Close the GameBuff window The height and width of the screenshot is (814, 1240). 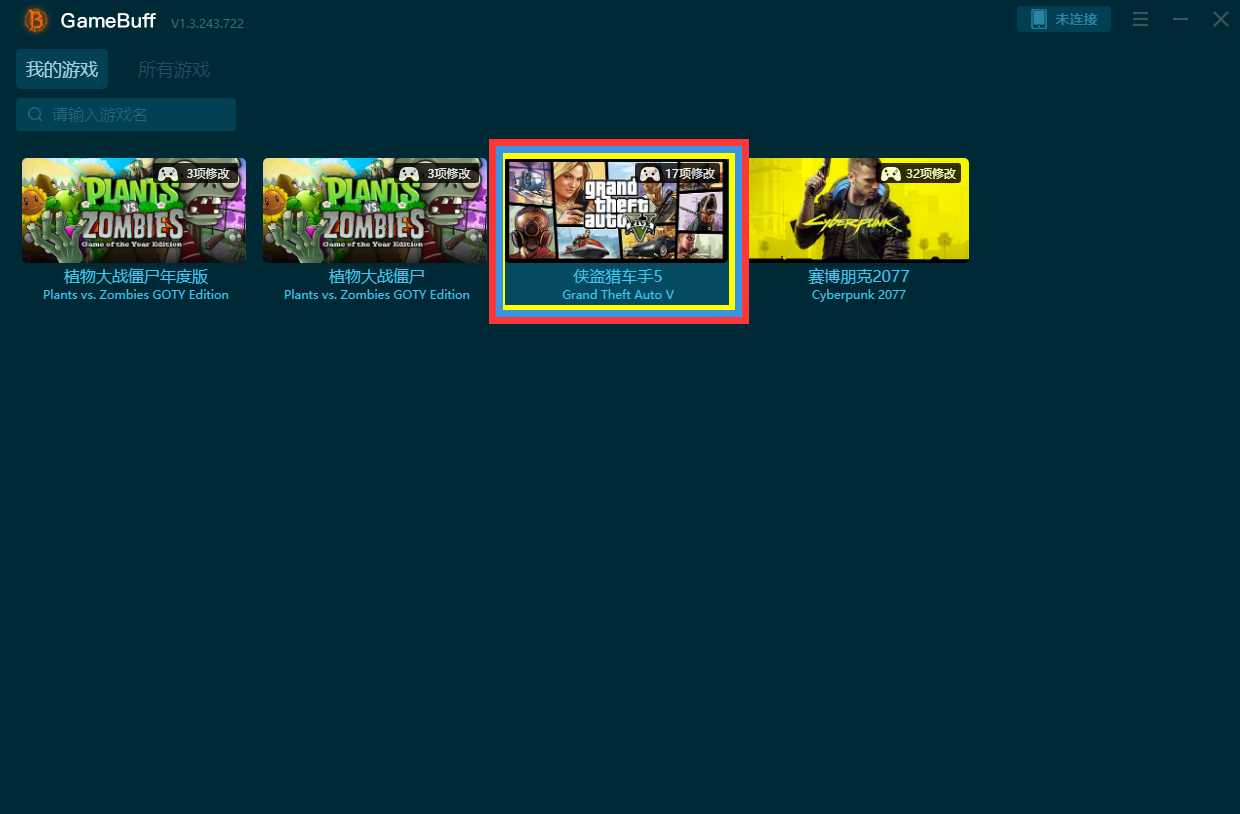1220,19
